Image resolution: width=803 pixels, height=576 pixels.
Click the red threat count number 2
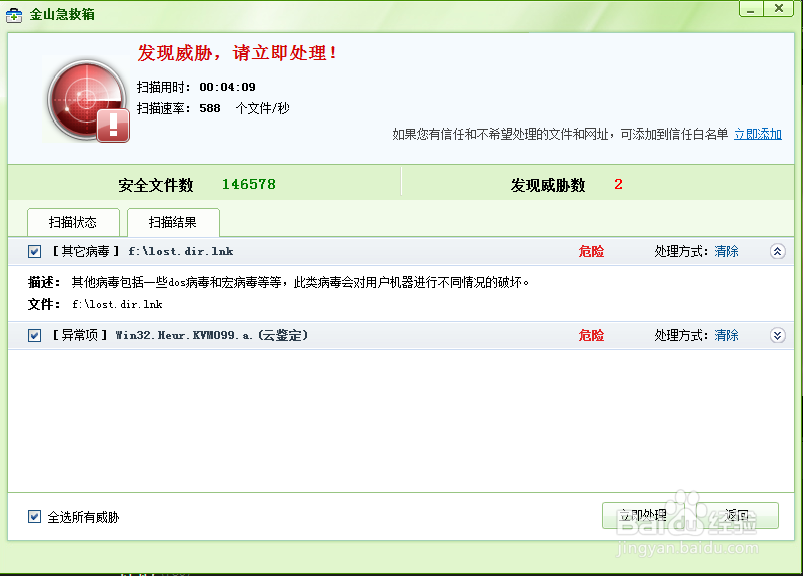pyautogui.click(x=620, y=184)
